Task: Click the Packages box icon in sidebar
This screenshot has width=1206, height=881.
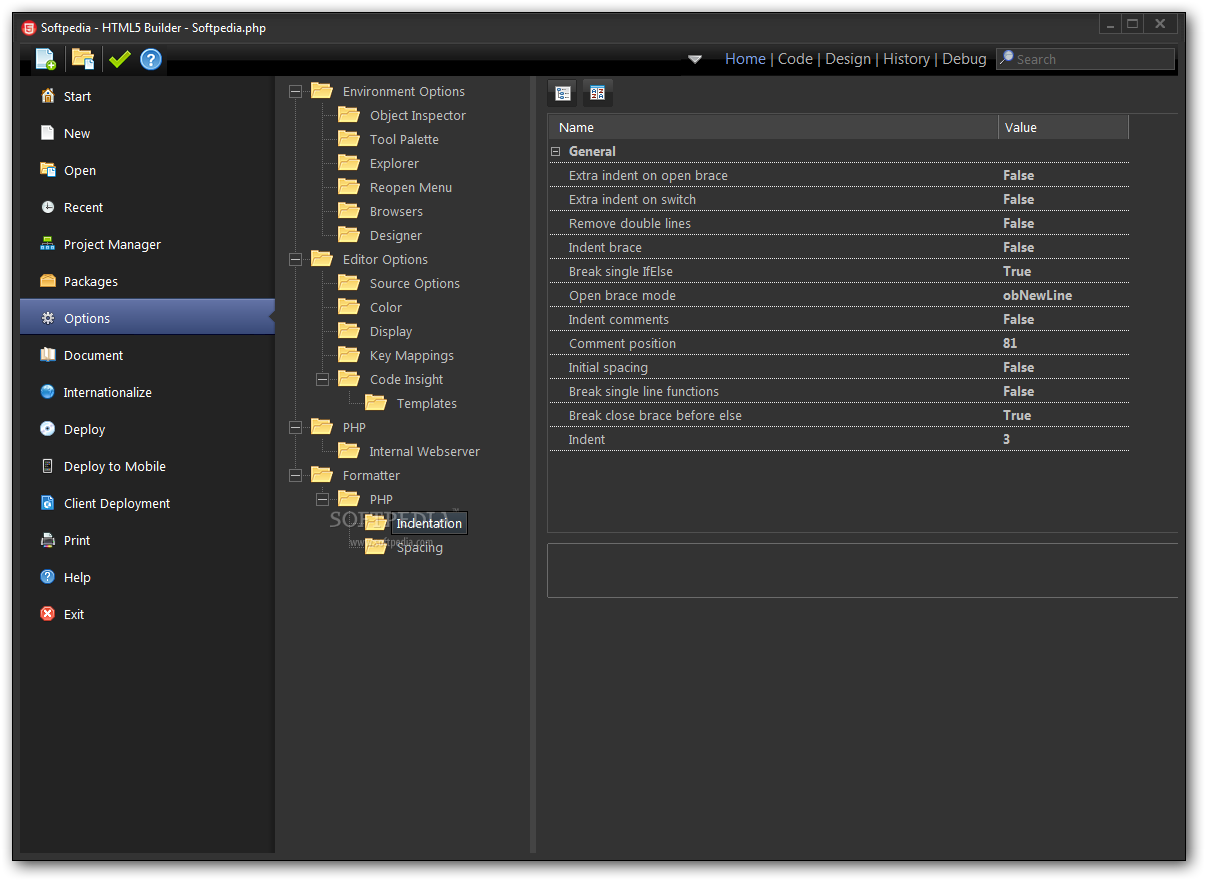Action: coord(47,281)
